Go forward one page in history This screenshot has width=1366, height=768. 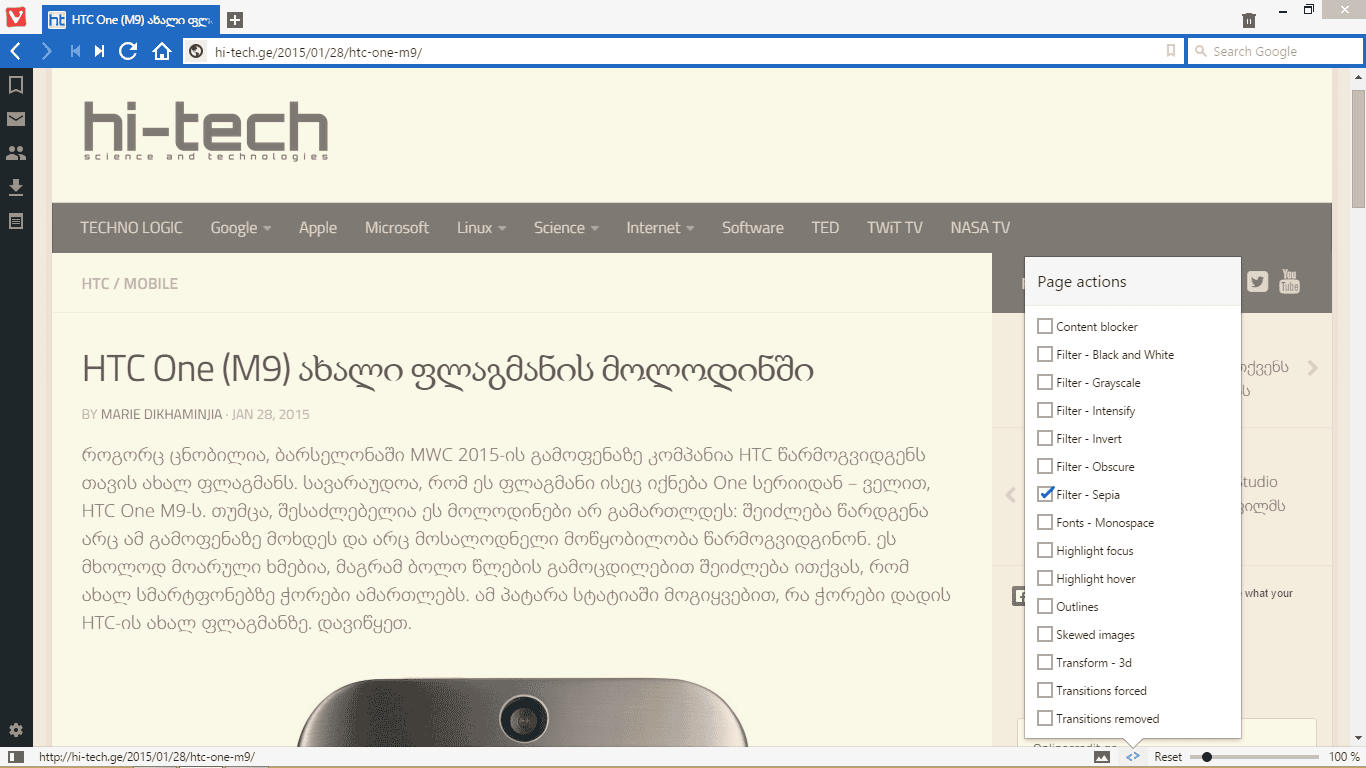(x=46, y=51)
